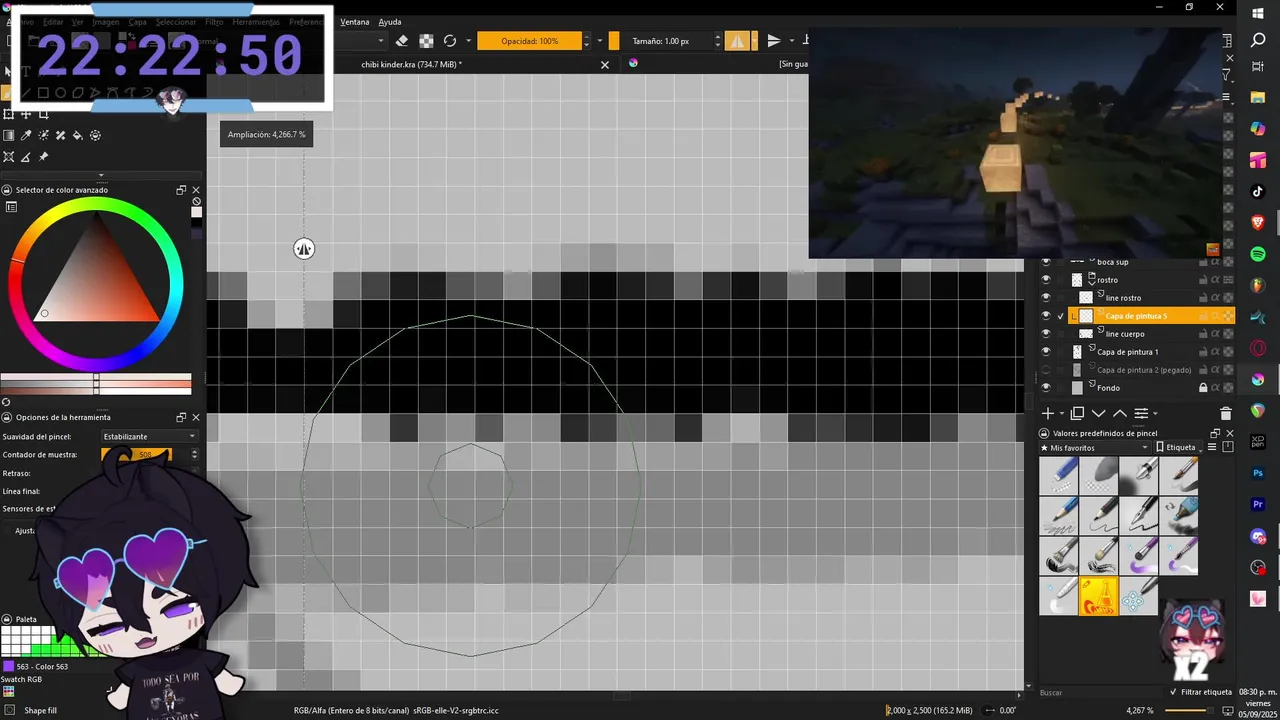Hide the line rostro layer

[x=1046, y=298]
